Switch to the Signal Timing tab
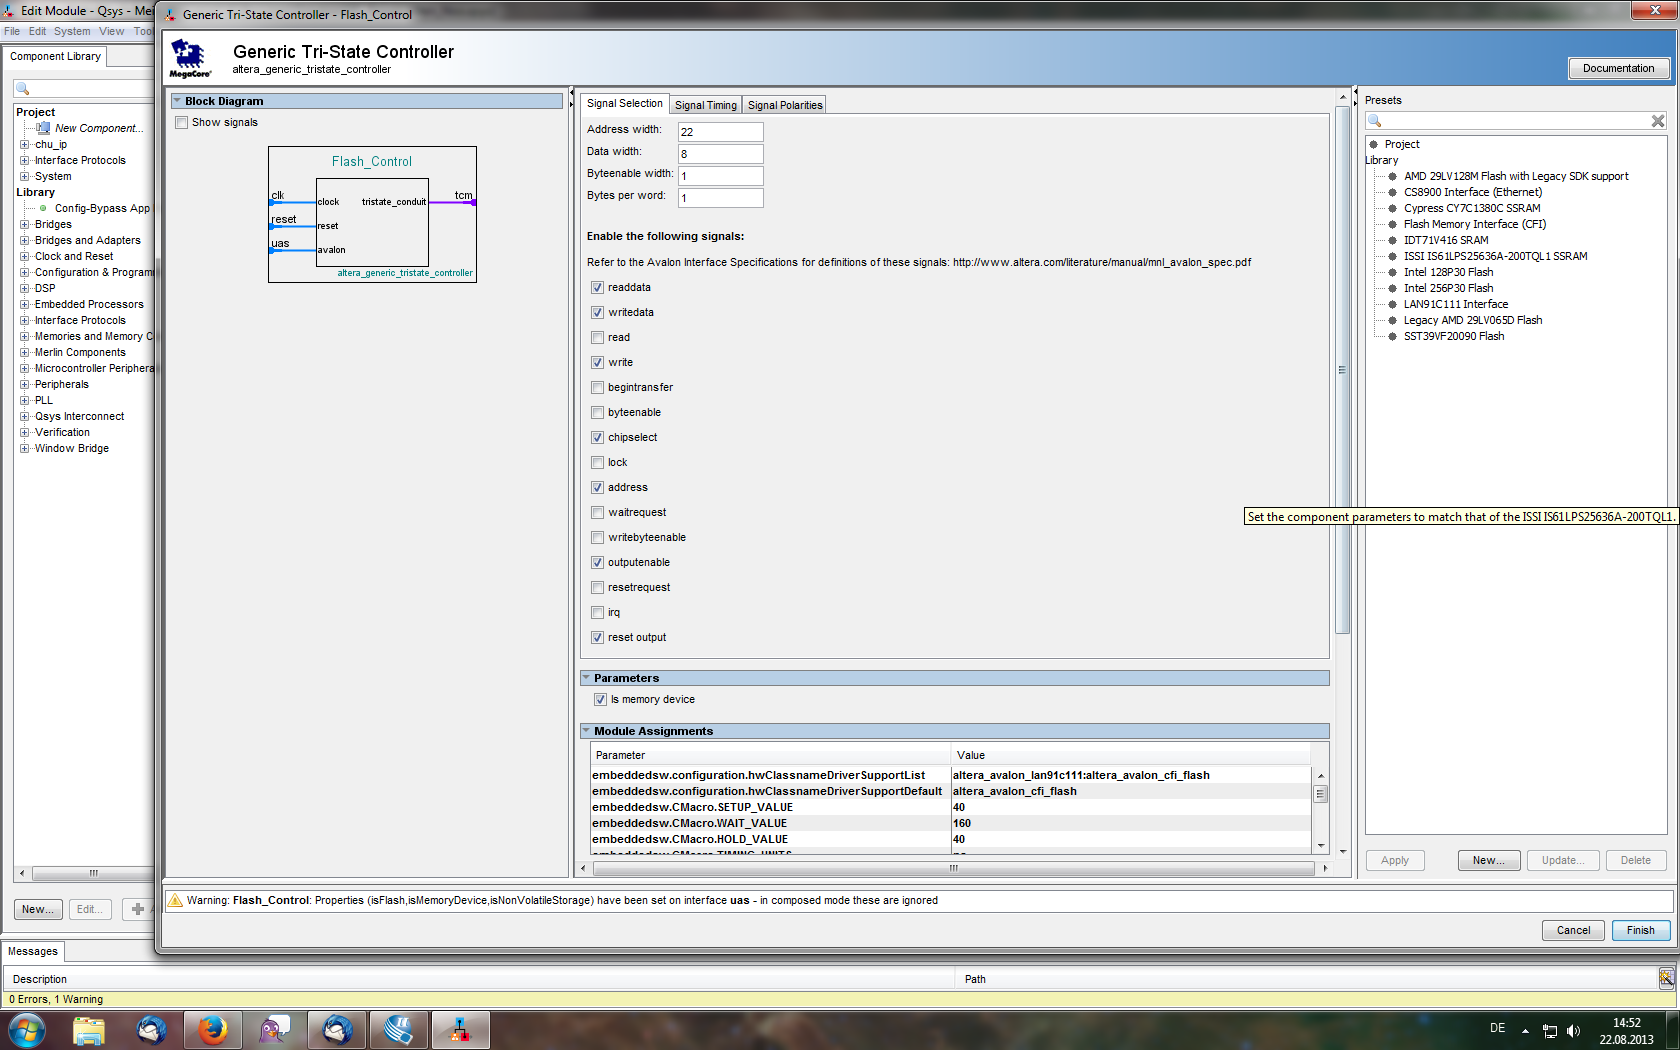The height and width of the screenshot is (1050, 1680). [x=705, y=105]
